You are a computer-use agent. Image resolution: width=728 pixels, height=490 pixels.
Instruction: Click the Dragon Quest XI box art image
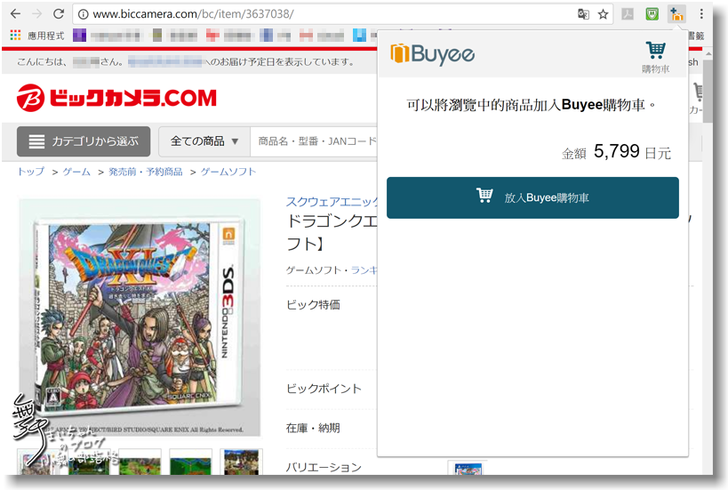(139, 317)
